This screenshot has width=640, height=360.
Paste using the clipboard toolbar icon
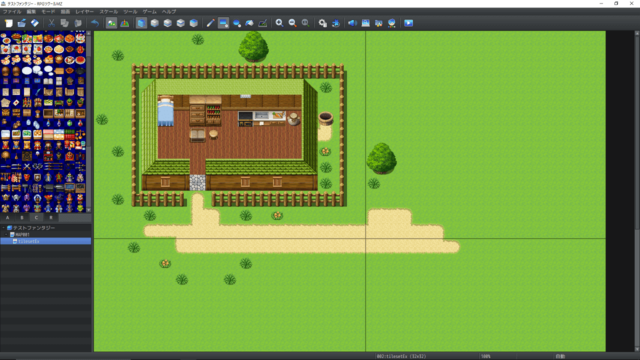(78, 23)
